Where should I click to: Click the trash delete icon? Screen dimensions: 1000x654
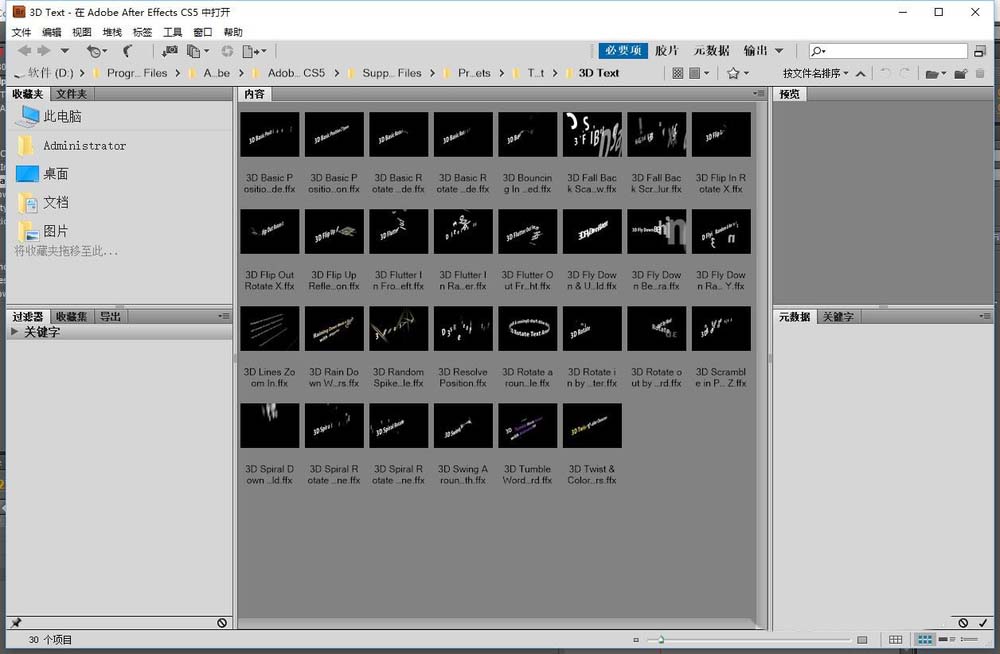[x=980, y=73]
